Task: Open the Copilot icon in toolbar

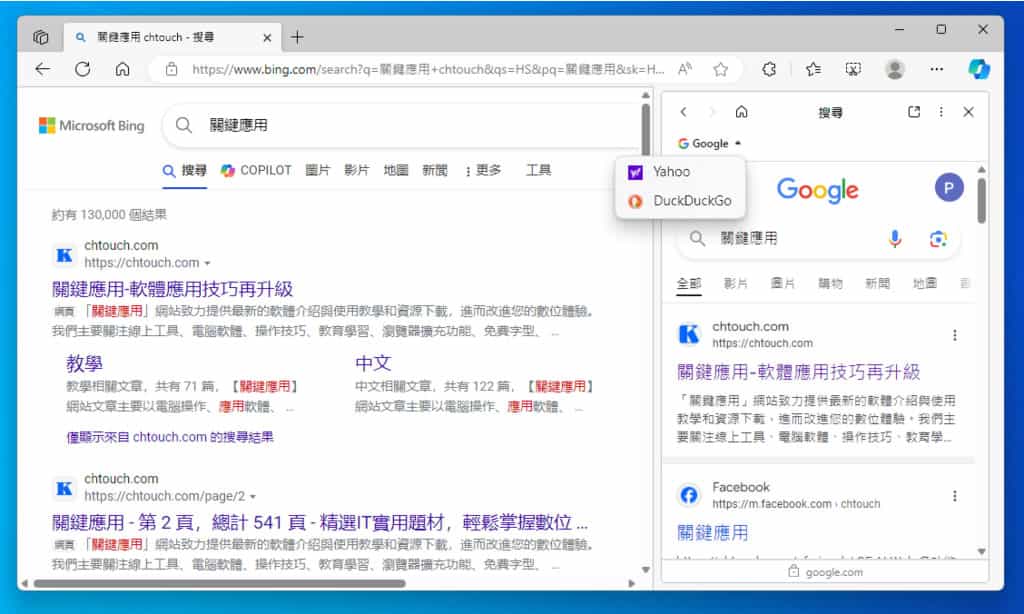Action: pos(978,69)
